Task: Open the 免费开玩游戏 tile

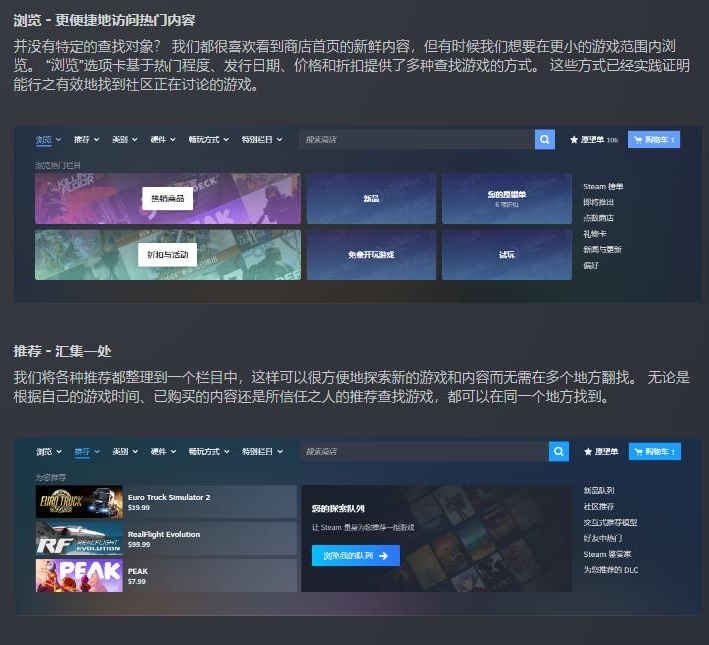Action: click(371, 255)
